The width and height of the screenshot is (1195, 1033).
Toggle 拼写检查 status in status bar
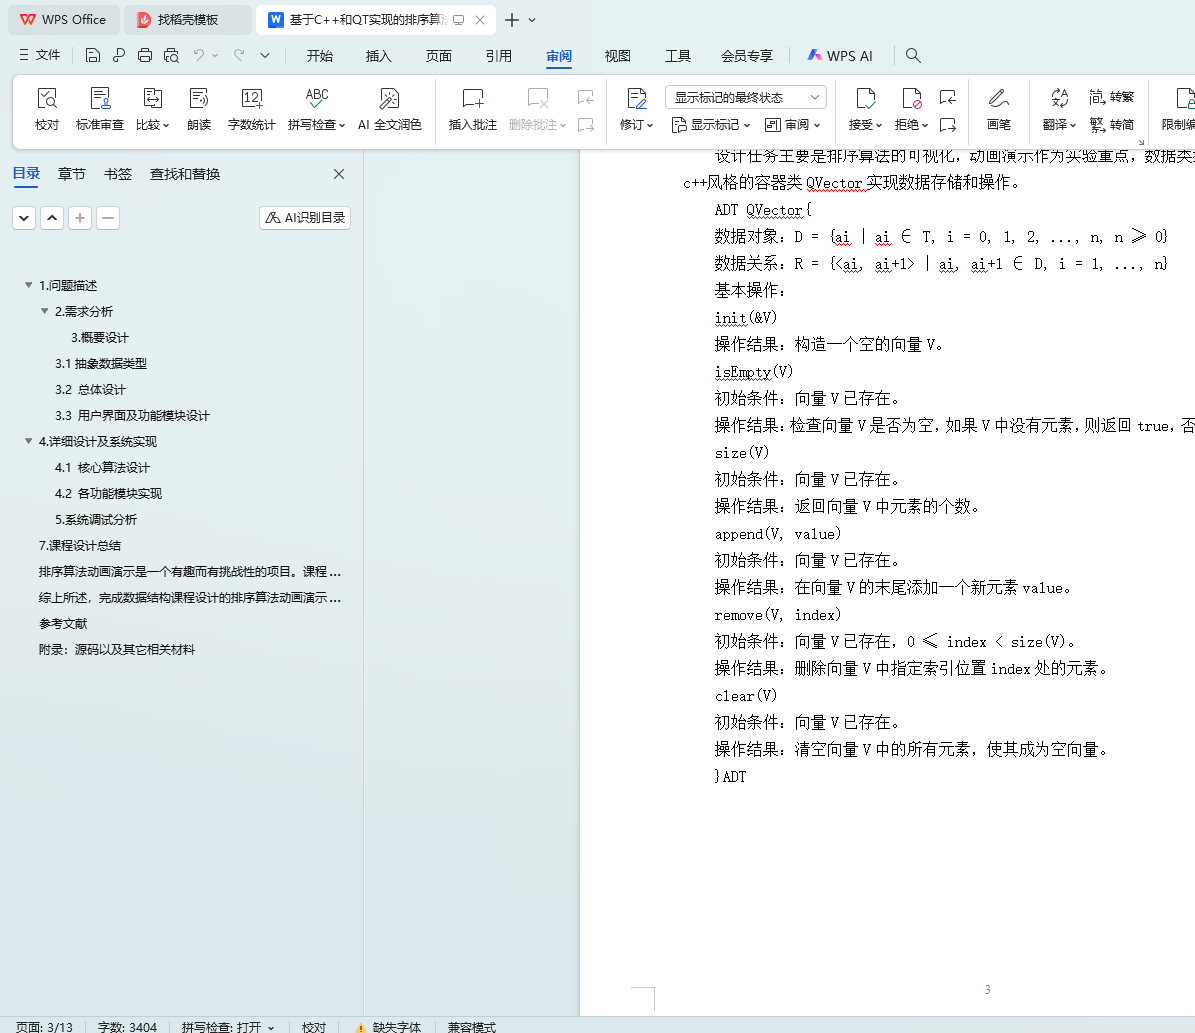click(228, 1027)
